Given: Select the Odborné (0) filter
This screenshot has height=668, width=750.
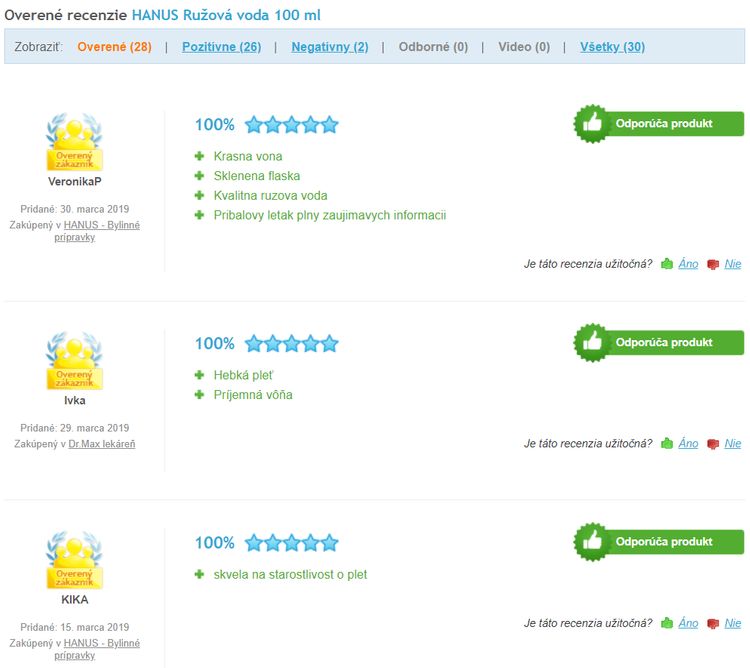Looking at the screenshot, I should tap(433, 47).
